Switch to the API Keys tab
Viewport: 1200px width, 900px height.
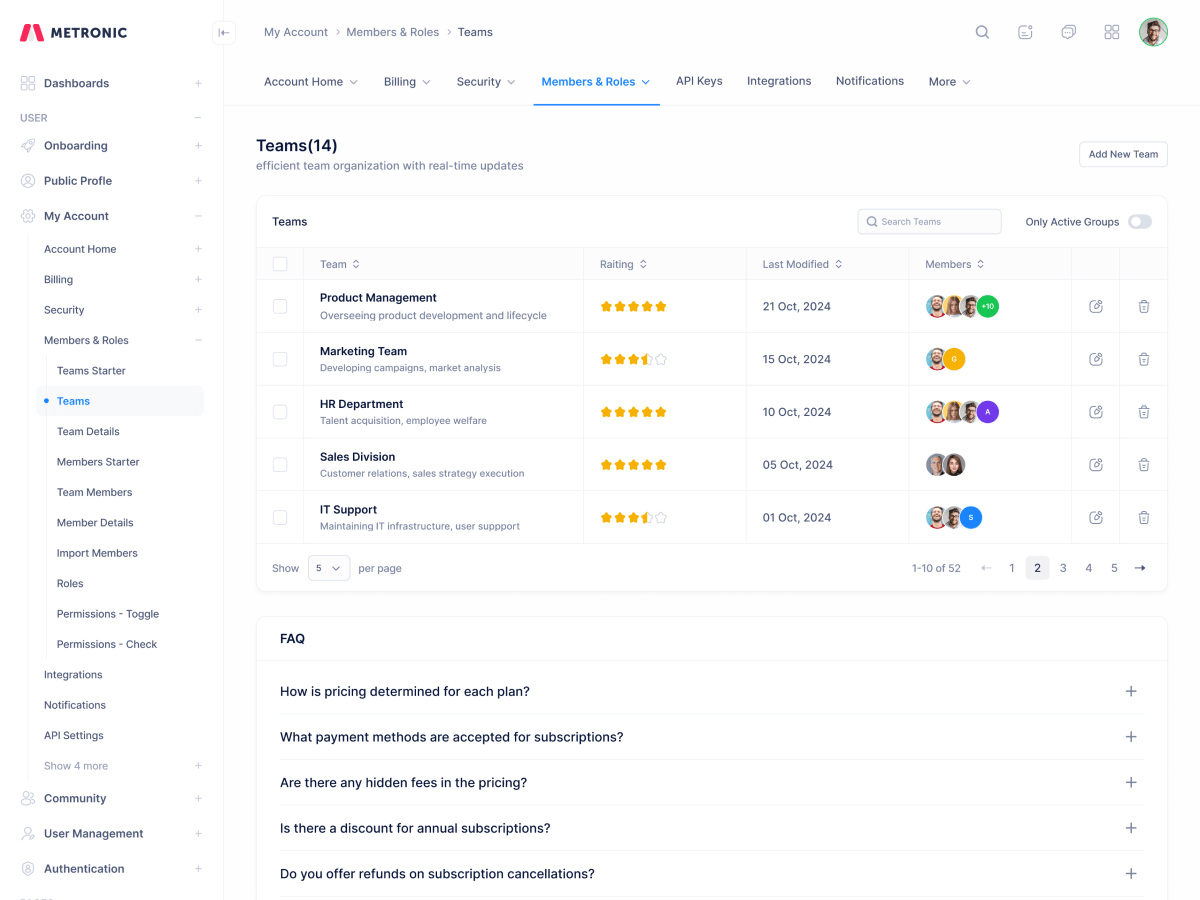click(x=699, y=81)
